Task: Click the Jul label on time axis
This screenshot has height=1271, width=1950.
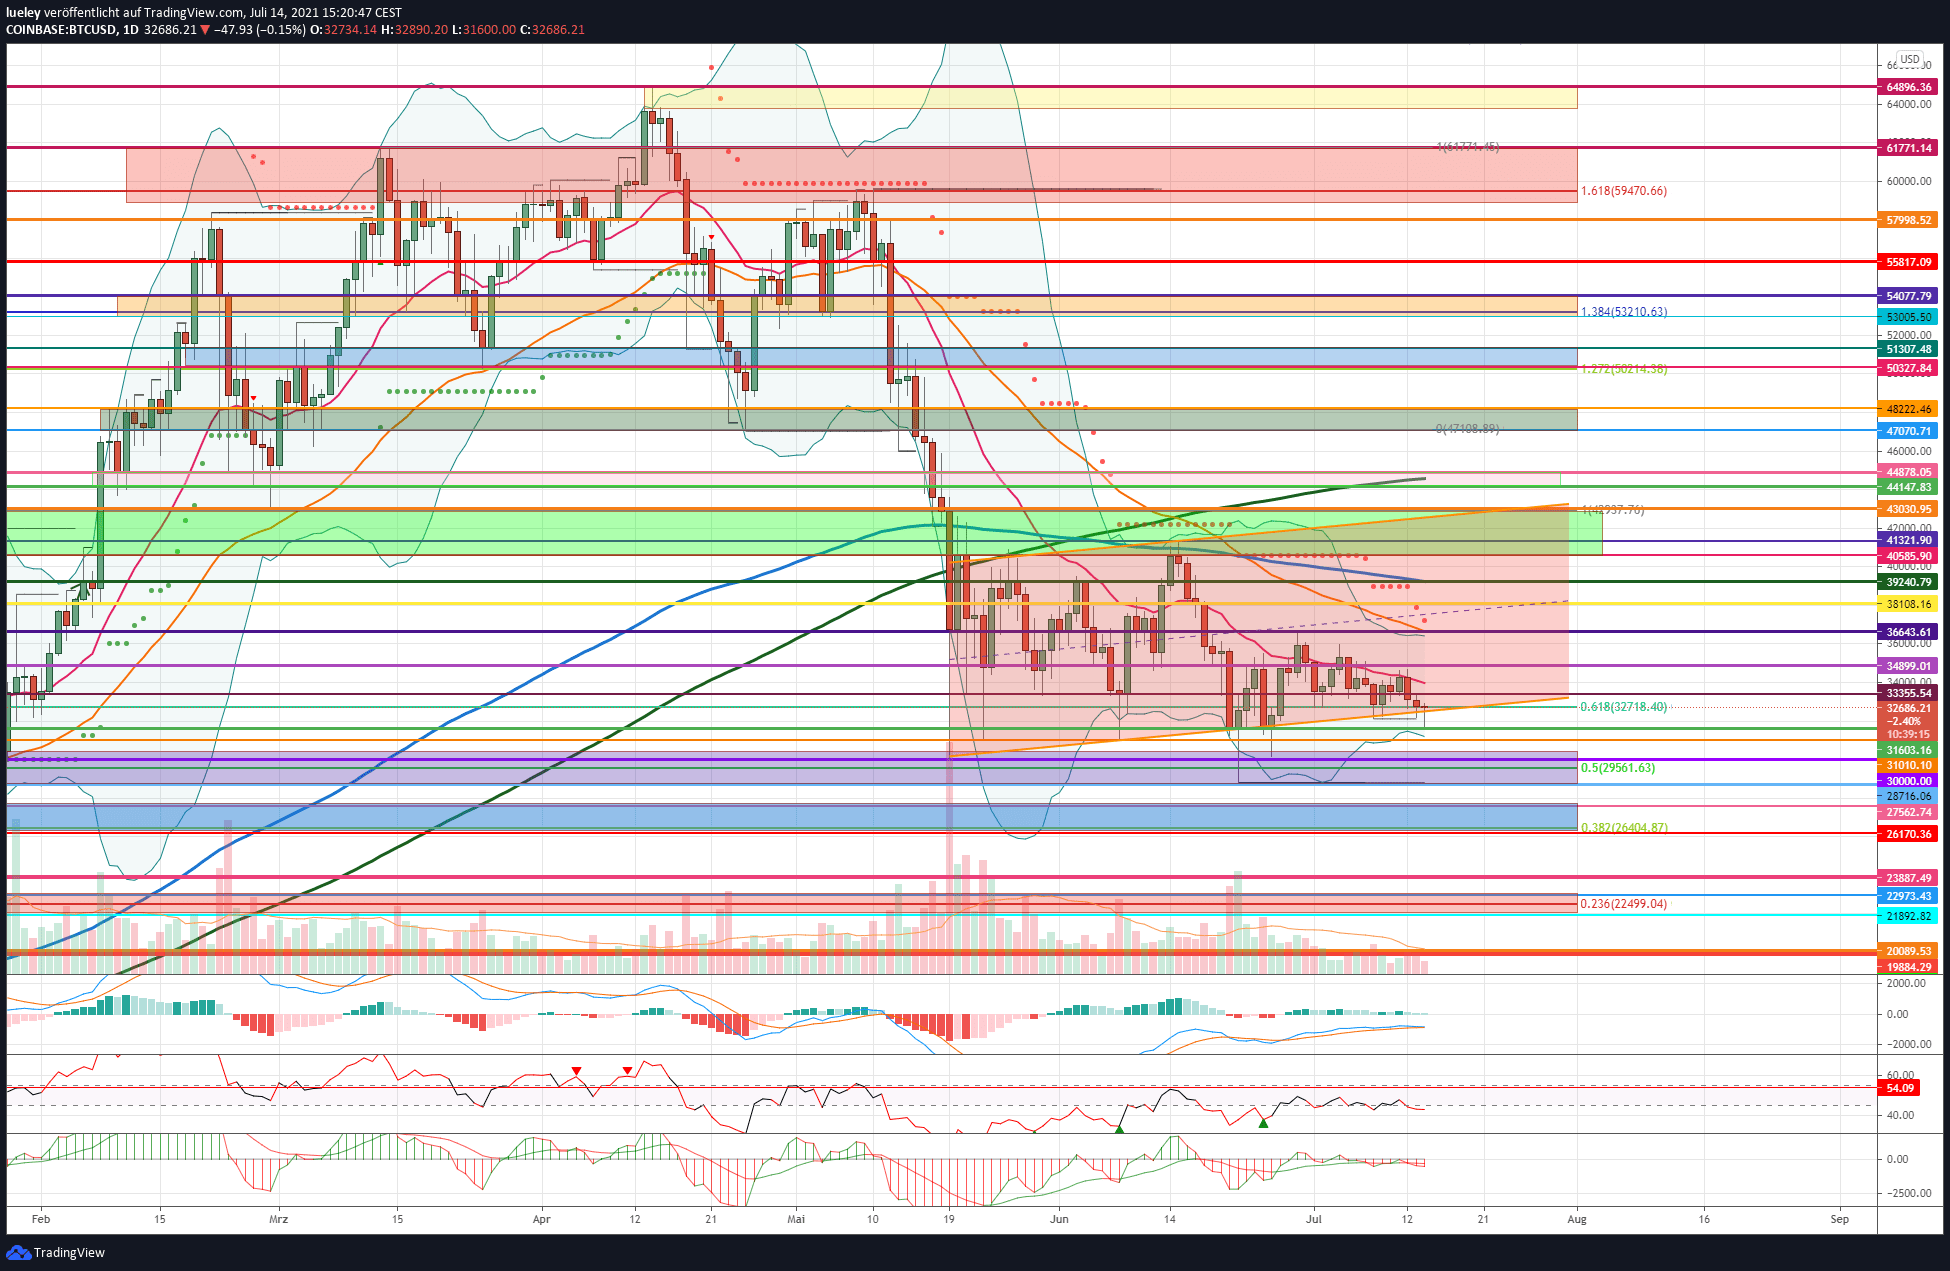Action: (1314, 1219)
